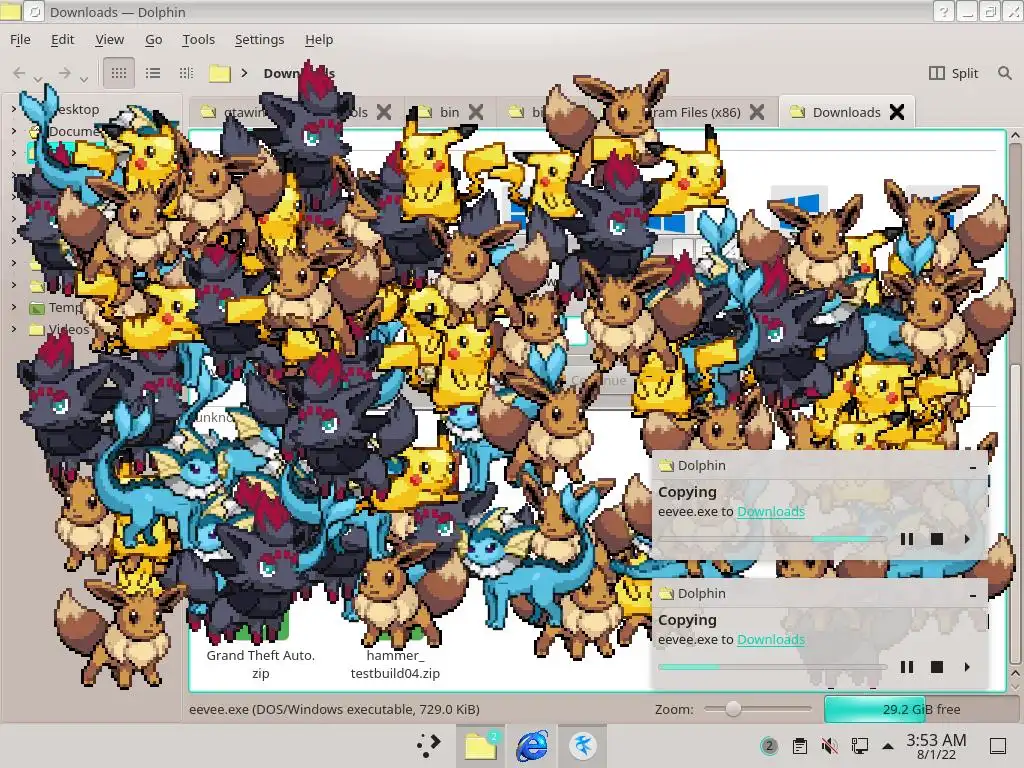This screenshot has height=768, width=1024.
Task: Switch to Details view mode
Action: (186, 72)
